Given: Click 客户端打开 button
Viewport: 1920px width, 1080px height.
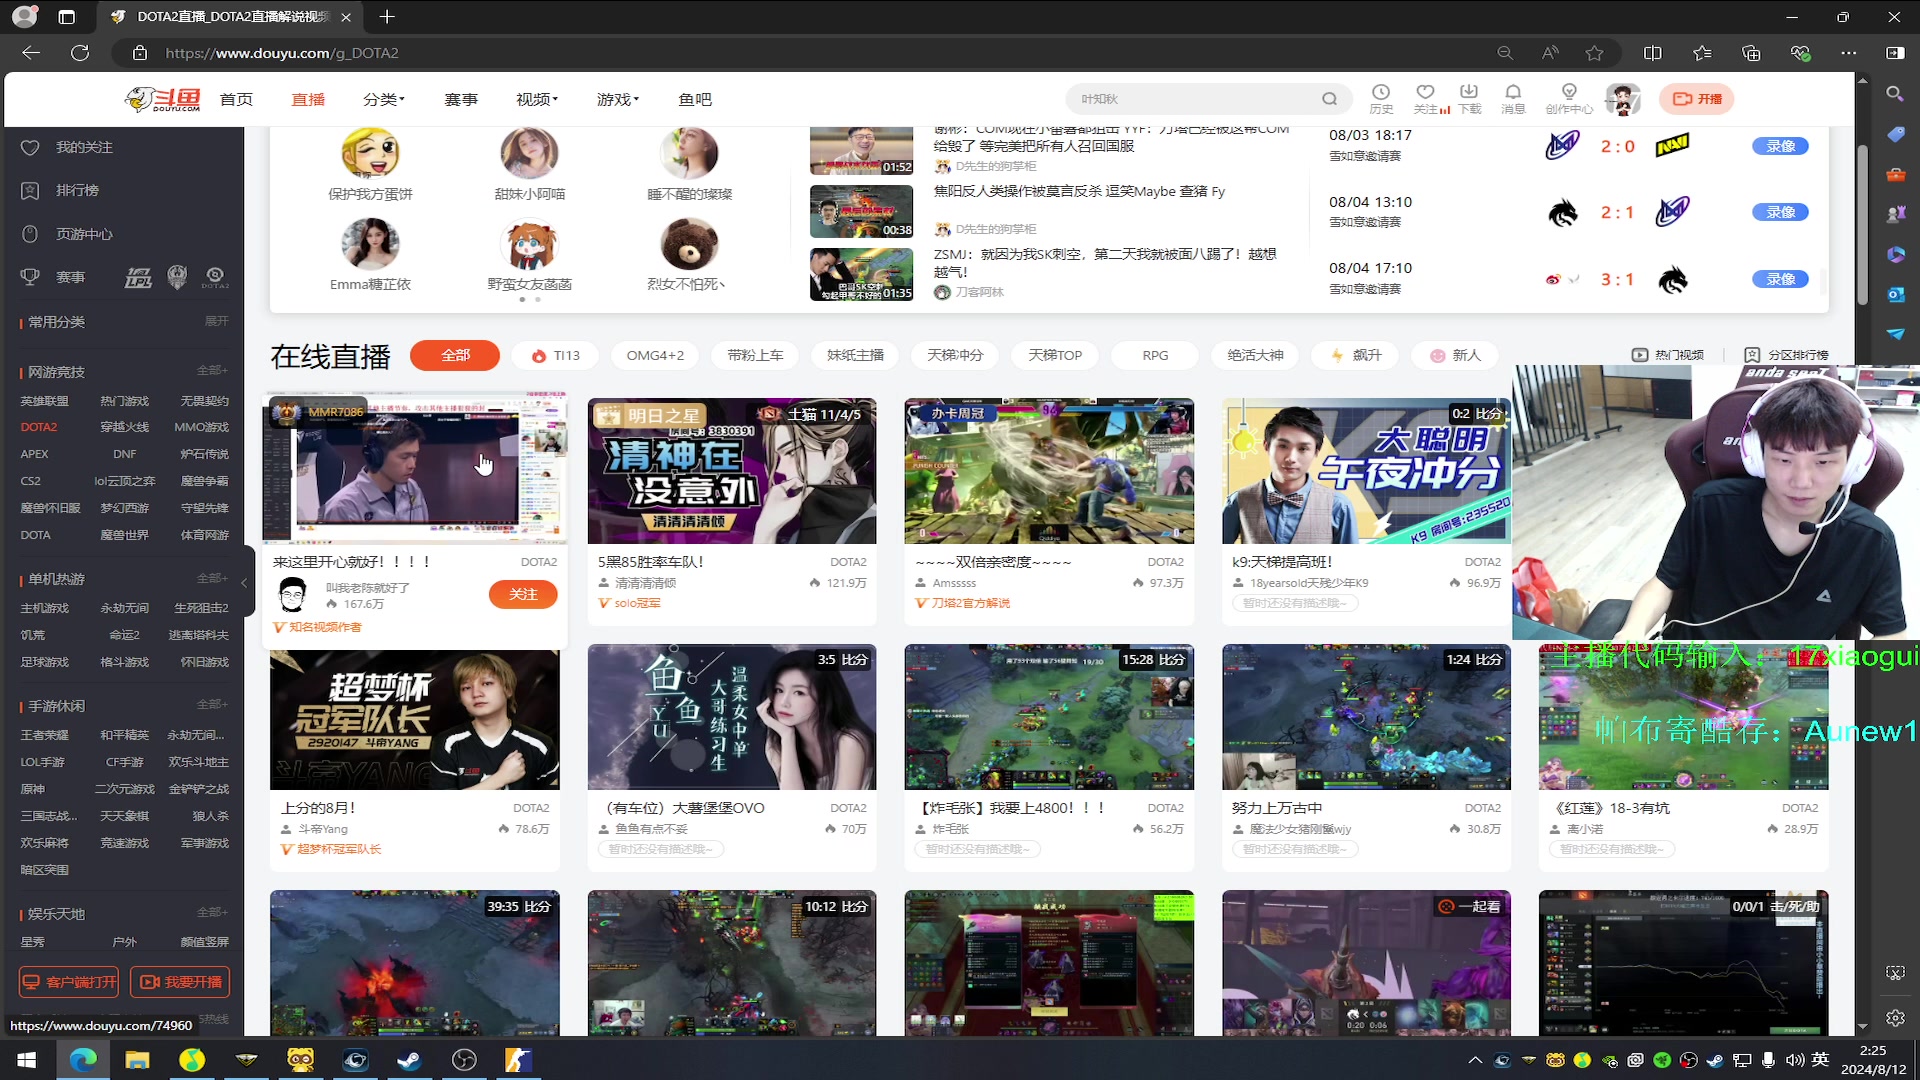Looking at the screenshot, I should (69, 982).
